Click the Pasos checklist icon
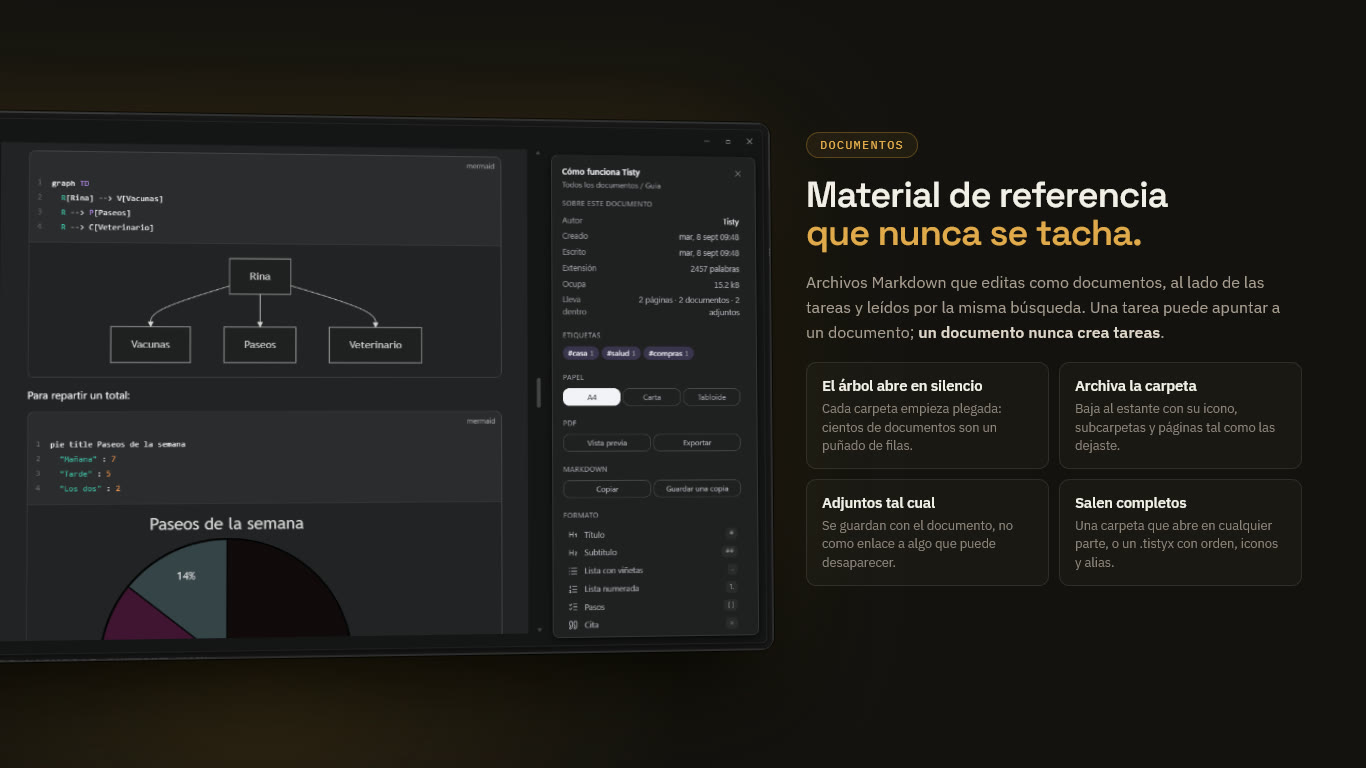This screenshot has width=1366, height=768. point(573,607)
